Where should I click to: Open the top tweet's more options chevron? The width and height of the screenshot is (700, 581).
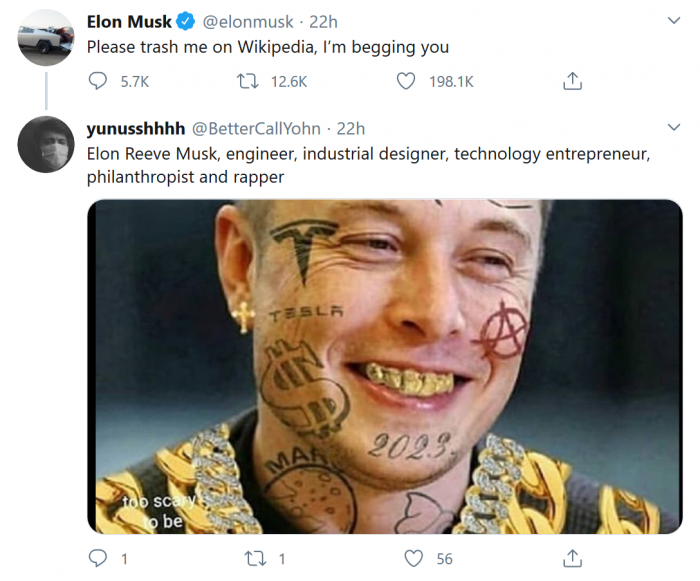[x=673, y=21]
